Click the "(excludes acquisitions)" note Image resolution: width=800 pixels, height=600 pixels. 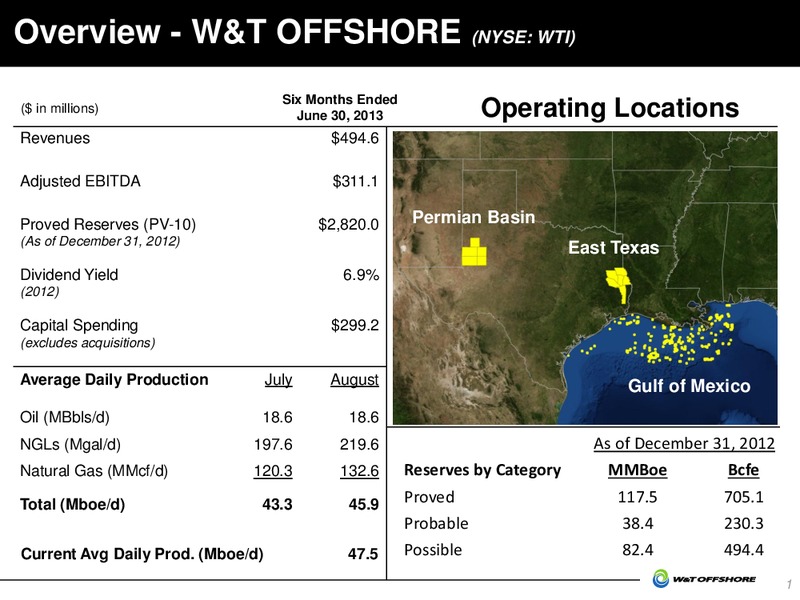tap(88, 343)
